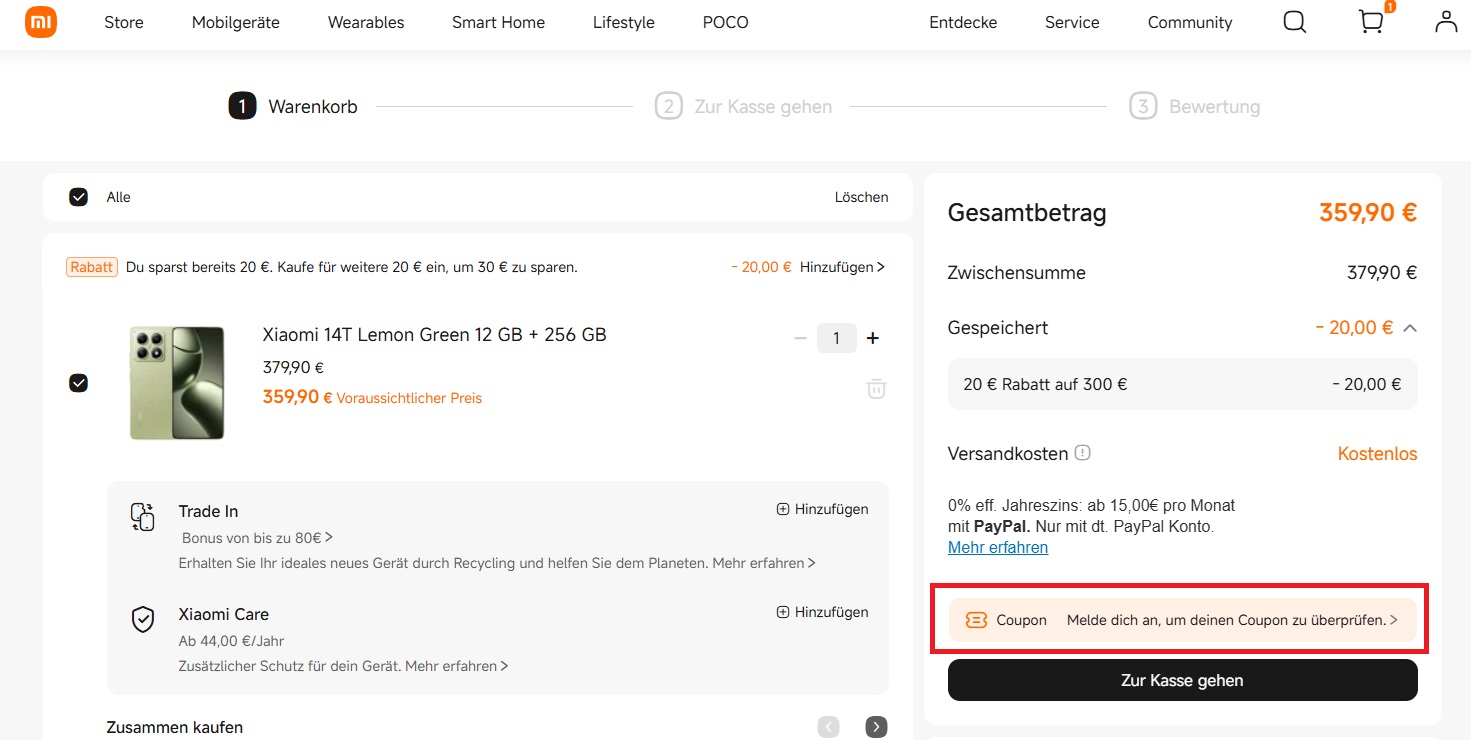This screenshot has width=1471, height=740.
Task: Click the Zusammen kaufen heading
Action: [x=175, y=727]
